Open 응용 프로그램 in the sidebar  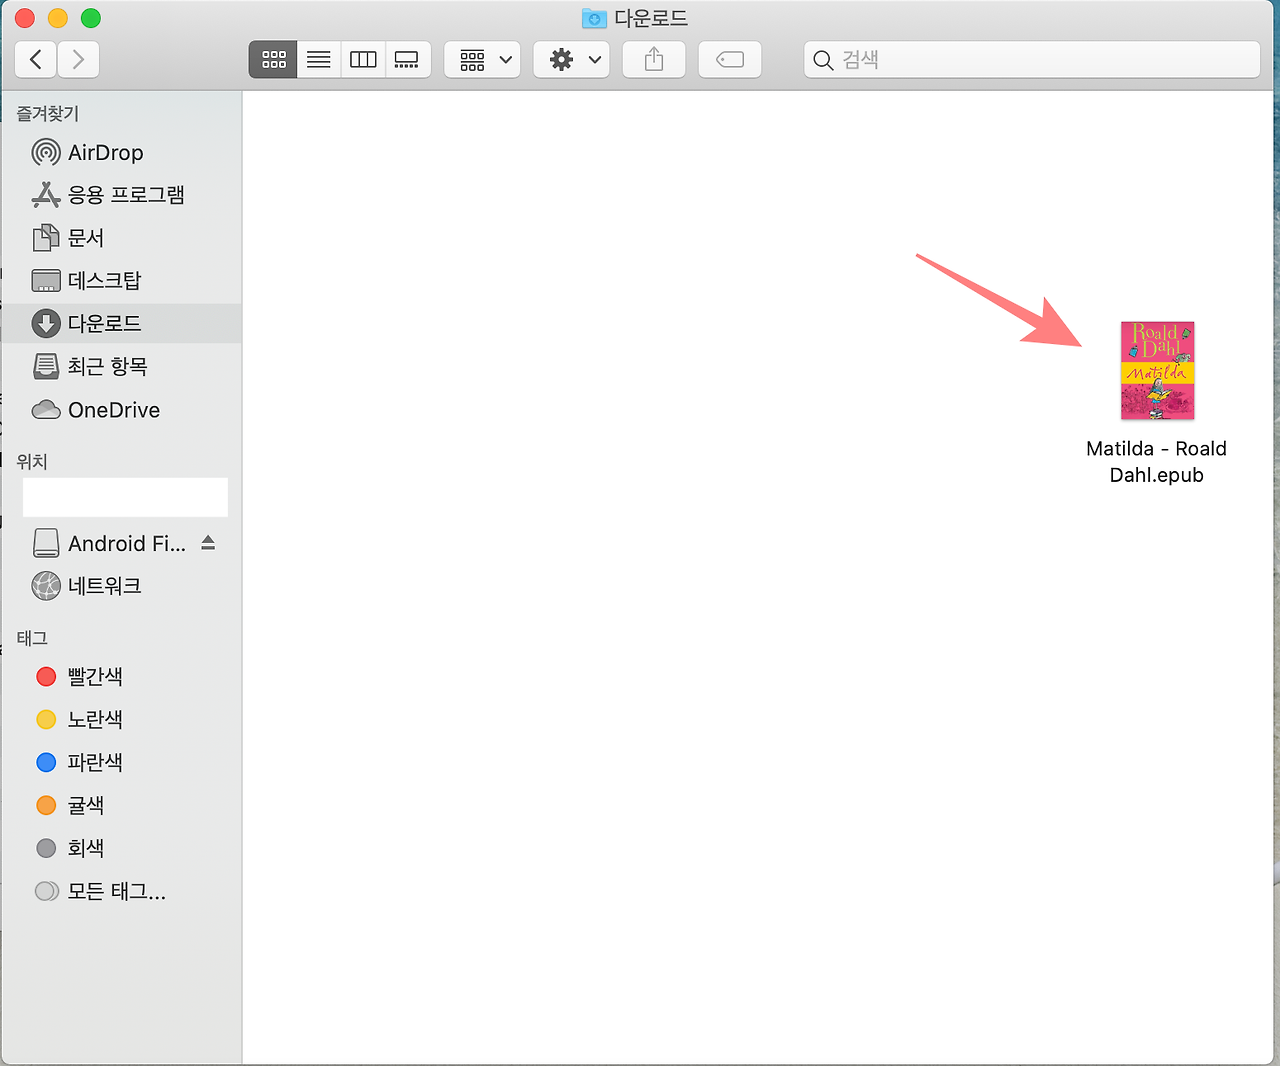120,195
